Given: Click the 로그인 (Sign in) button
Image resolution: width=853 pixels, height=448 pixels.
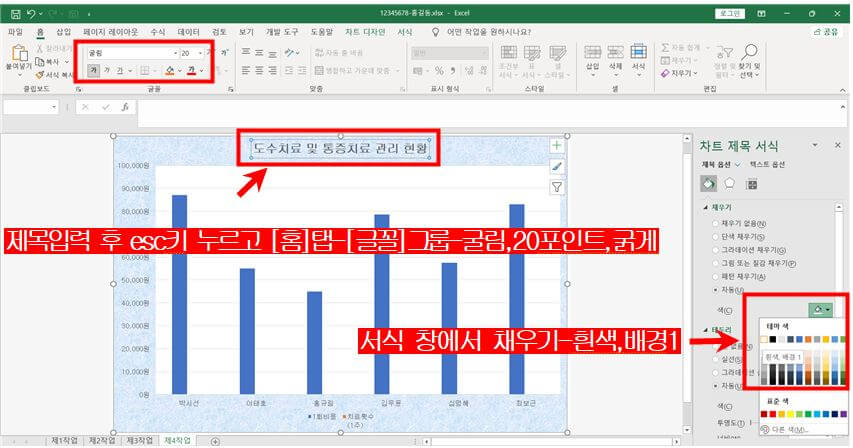Looking at the screenshot, I should tap(730, 14).
